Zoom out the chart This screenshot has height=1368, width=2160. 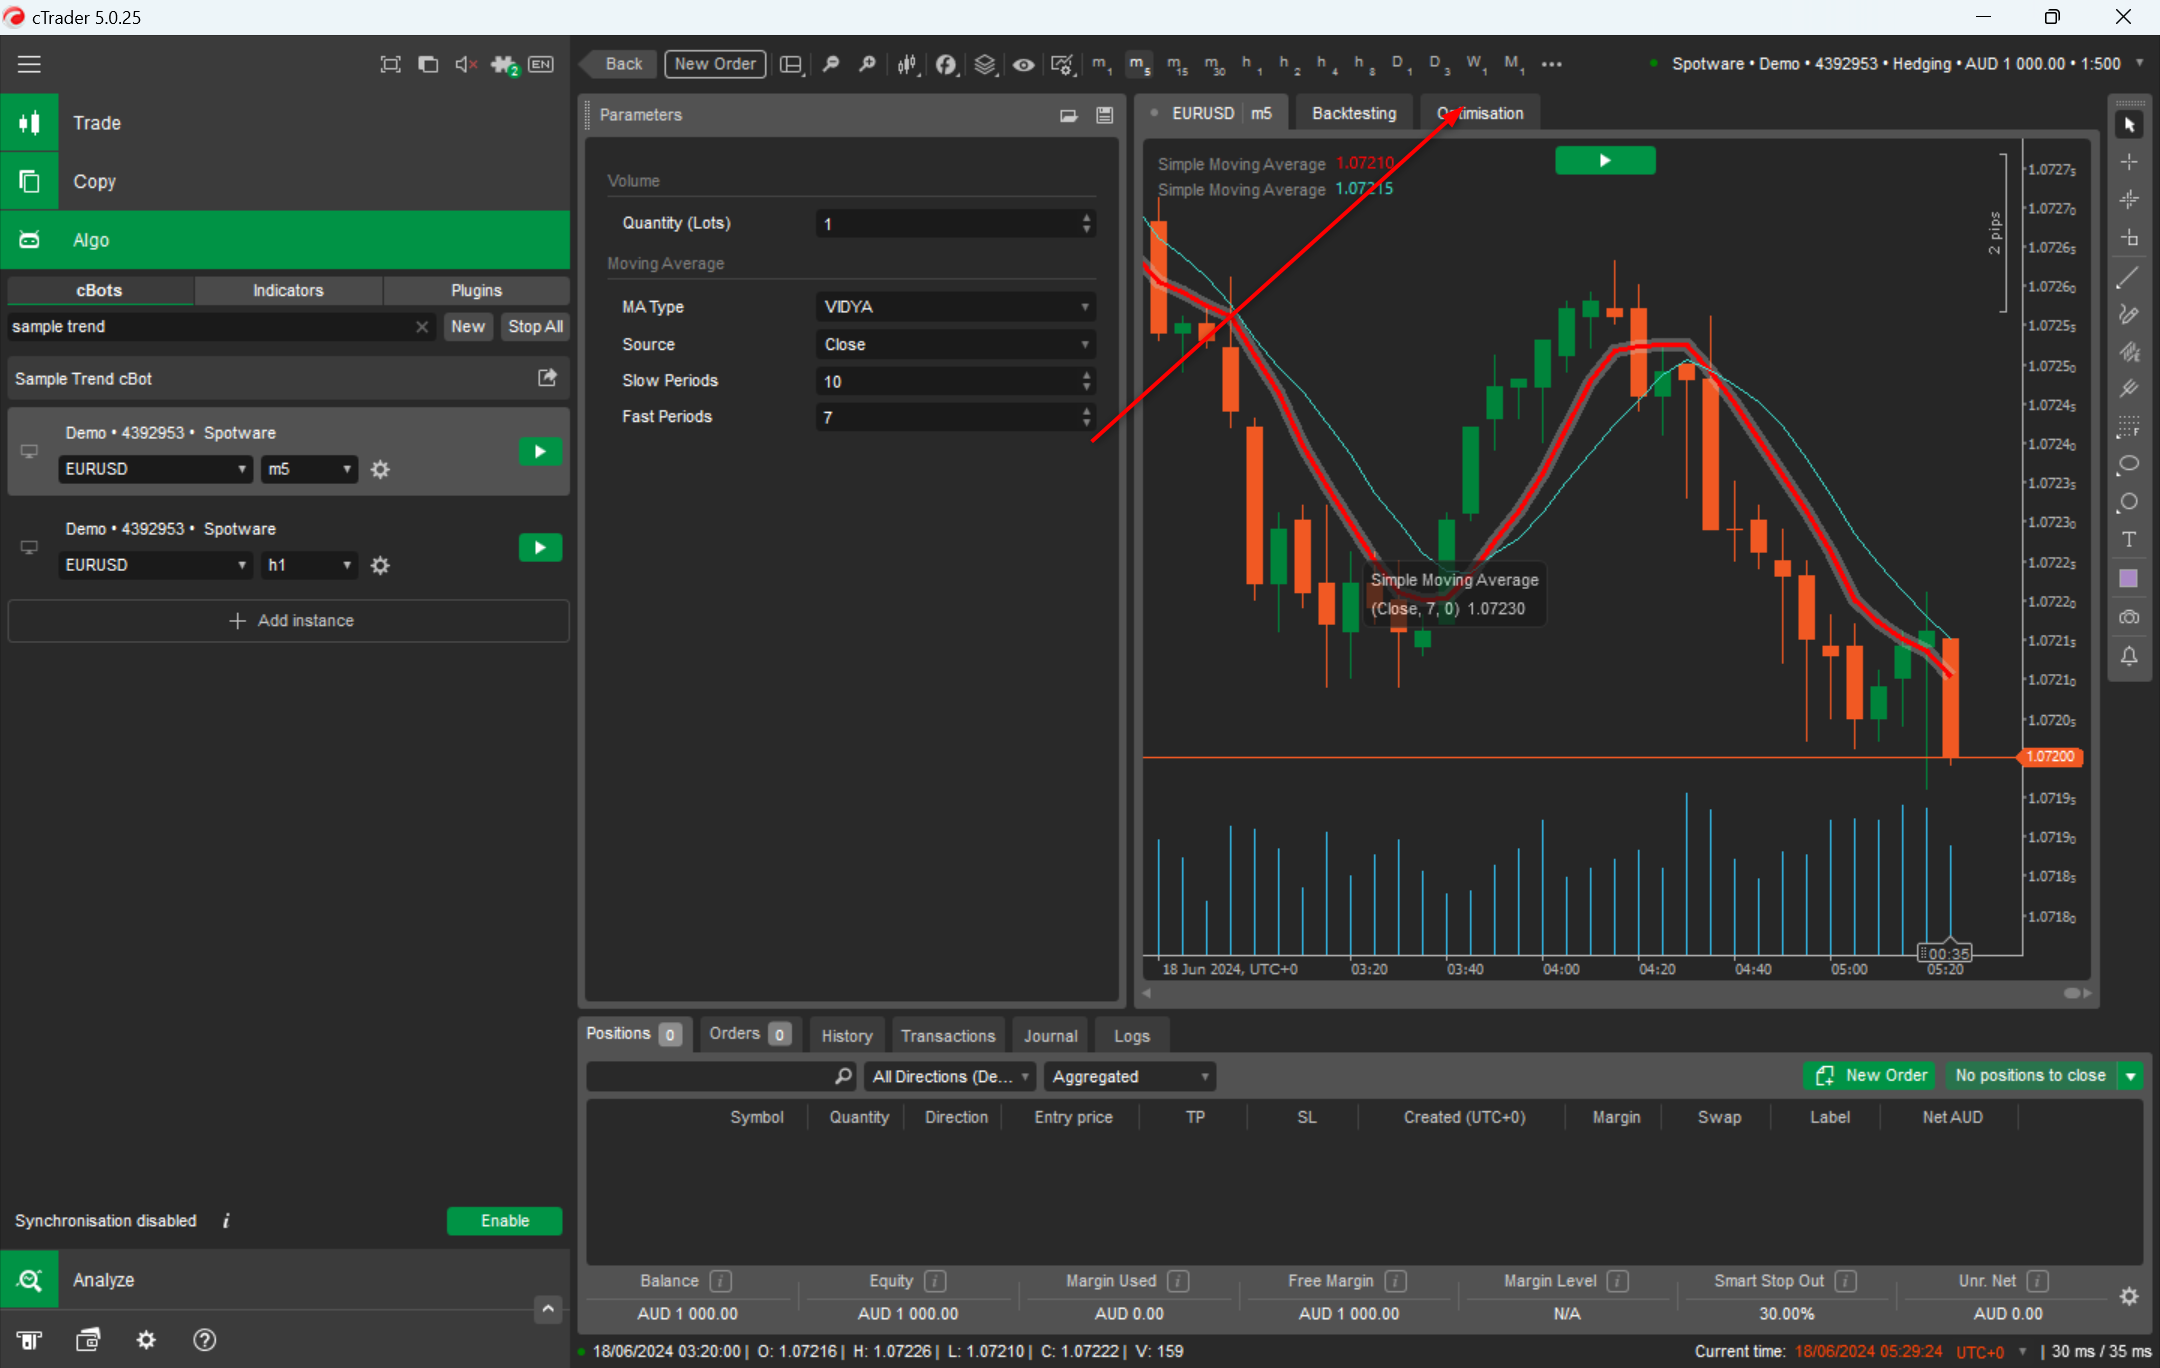click(x=830, y=64)
